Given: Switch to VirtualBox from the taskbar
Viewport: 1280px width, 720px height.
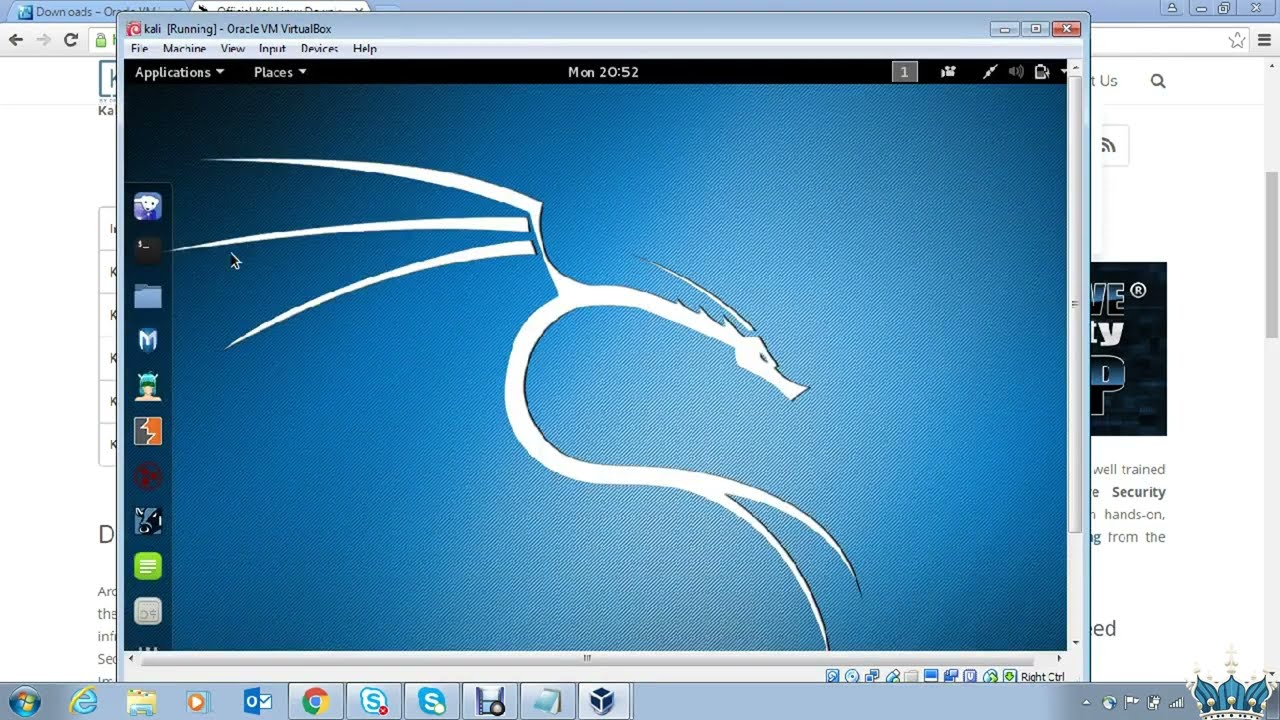Looking at the screenshot, I should point(602,702).
